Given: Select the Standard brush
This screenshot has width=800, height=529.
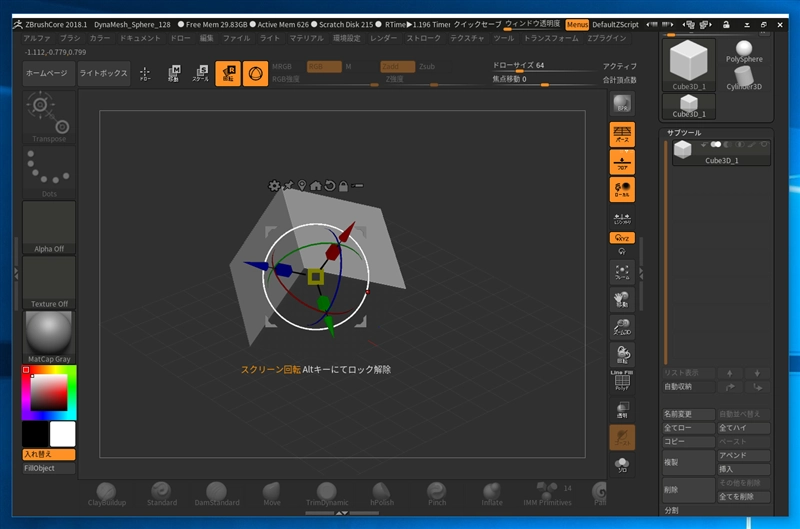Looking at the screenshot, I should 162,494.
